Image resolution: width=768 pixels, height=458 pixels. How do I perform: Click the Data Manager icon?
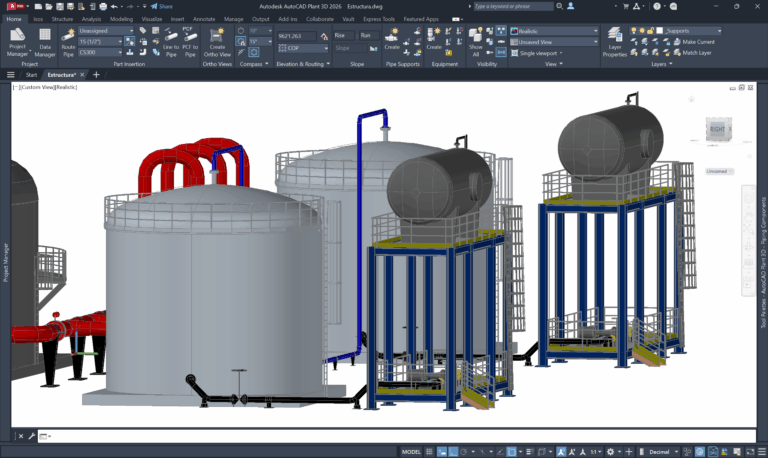click(46, 40)
